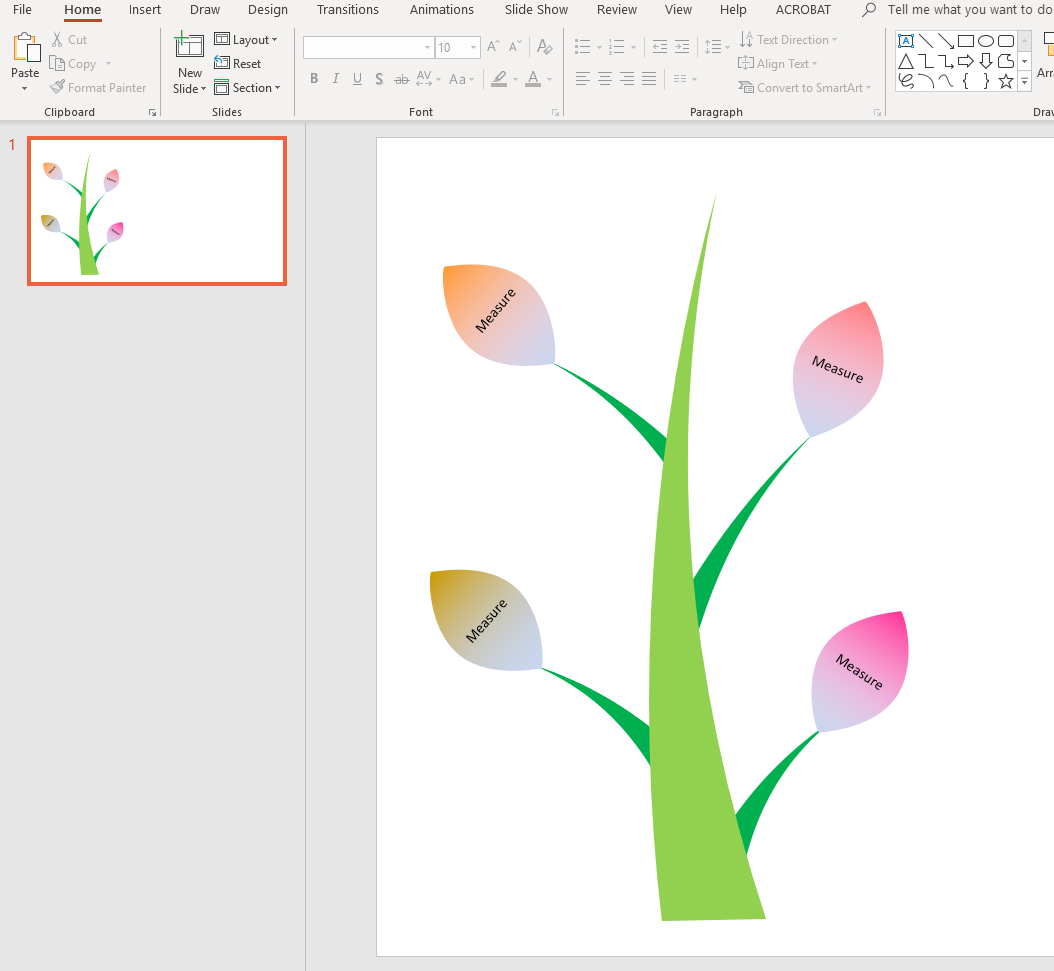This screenshot has height=971, width=1054.
Task: Toggle Underline formatting
Action: [358, 79]
